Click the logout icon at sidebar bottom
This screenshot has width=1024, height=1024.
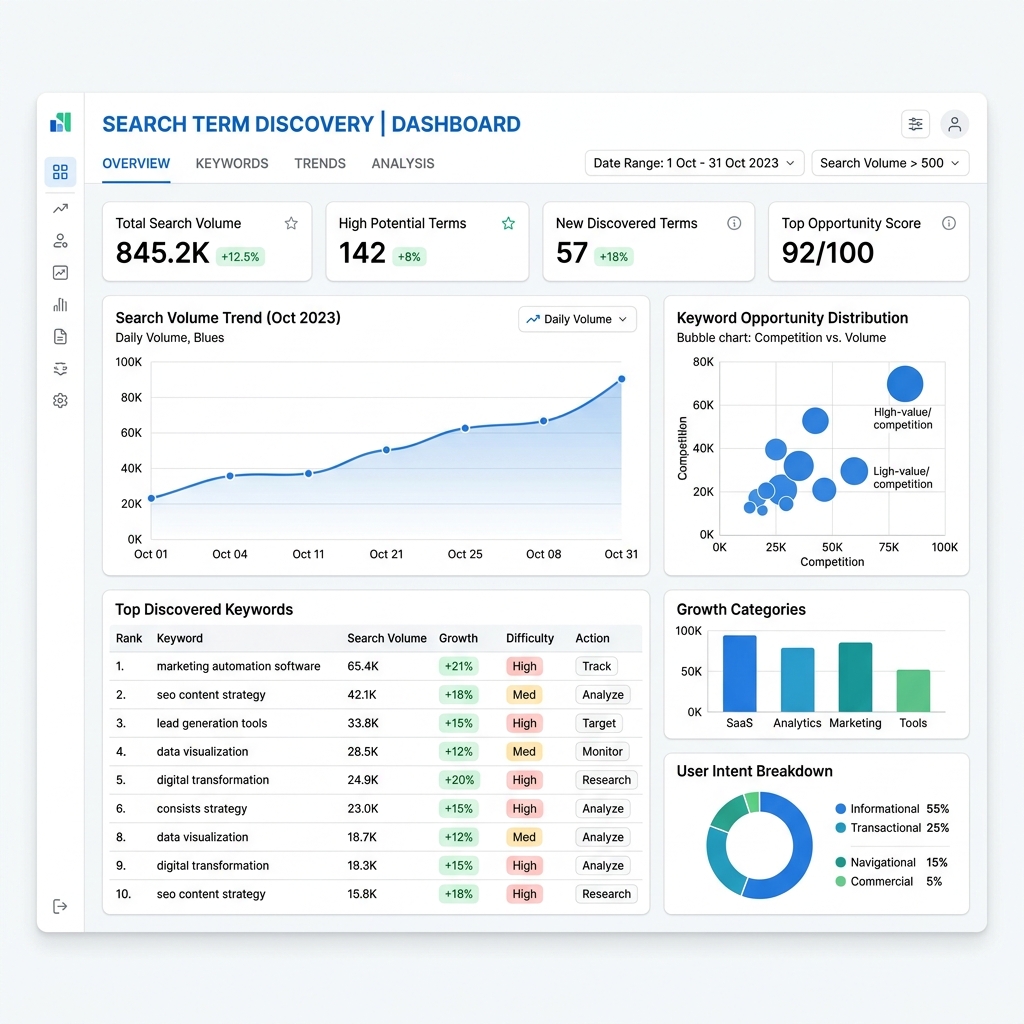click(60, 906)
